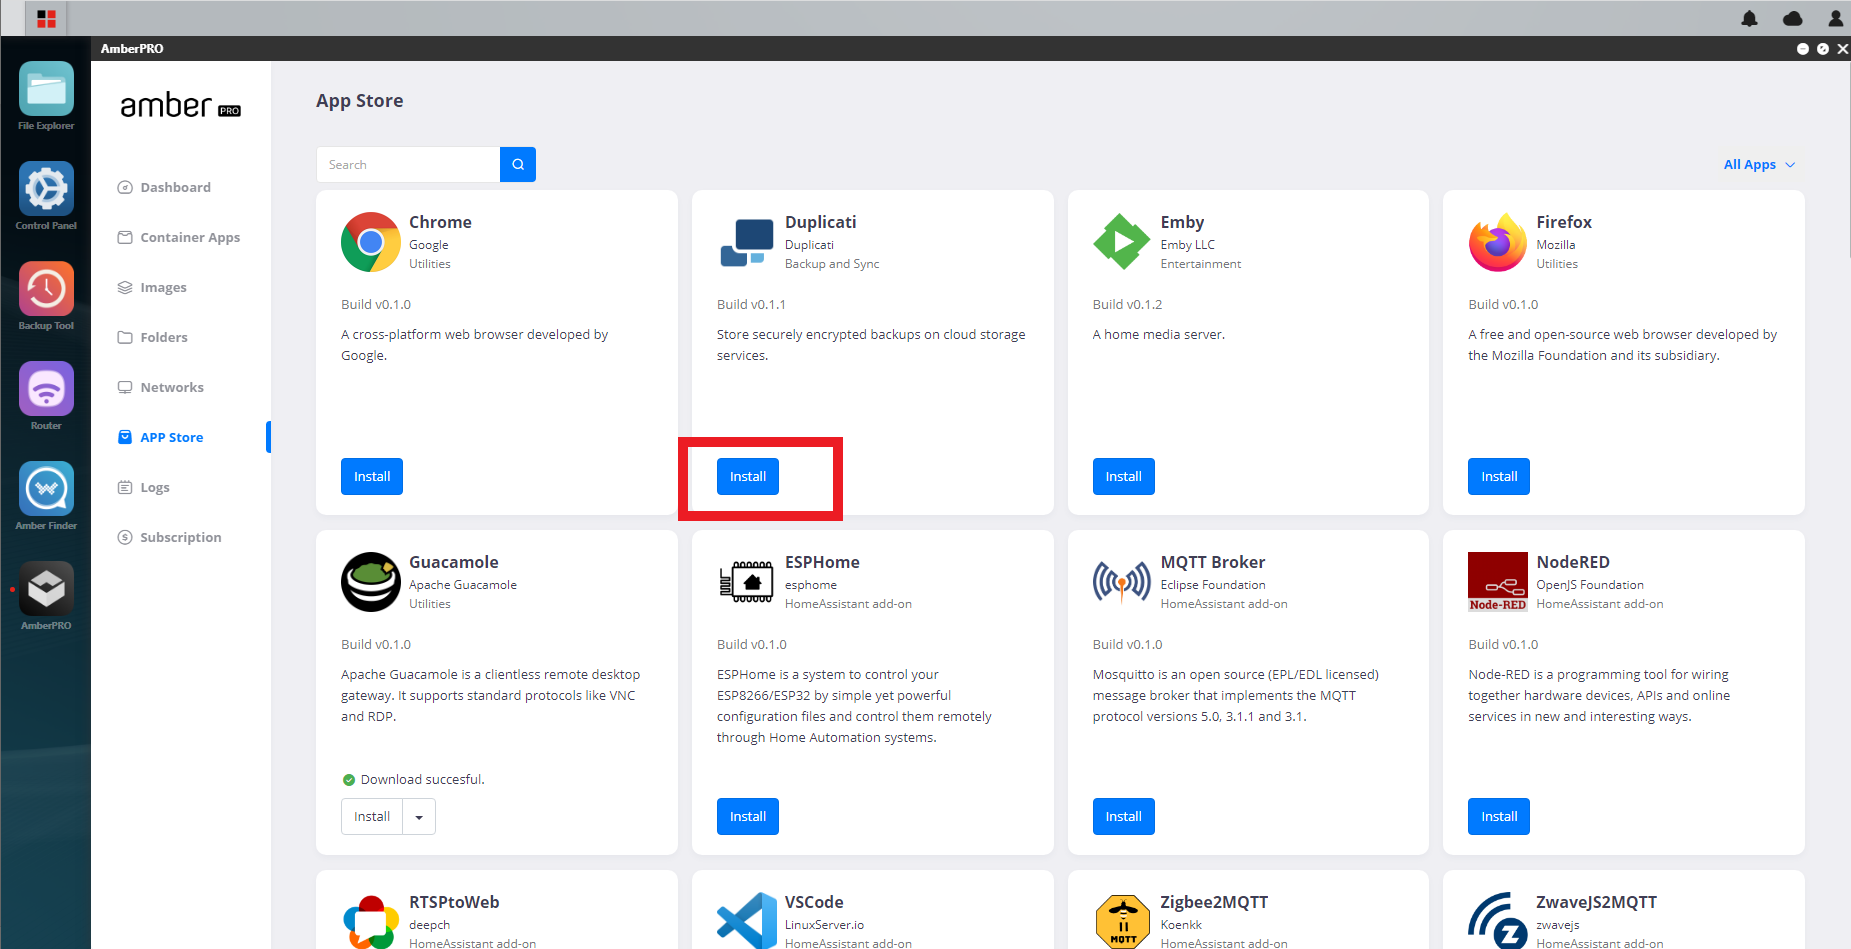Install the NodeRED app
The width and height of the screenshot is (1851, 949).
(1499, 817)
